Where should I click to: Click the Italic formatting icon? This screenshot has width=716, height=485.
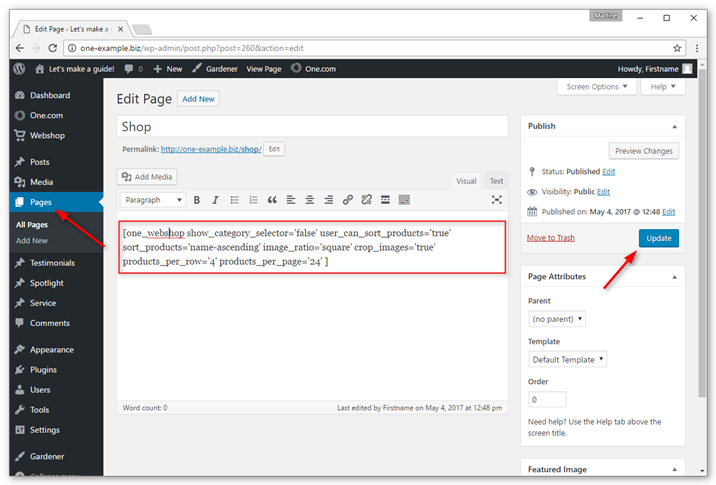(215, 200)
